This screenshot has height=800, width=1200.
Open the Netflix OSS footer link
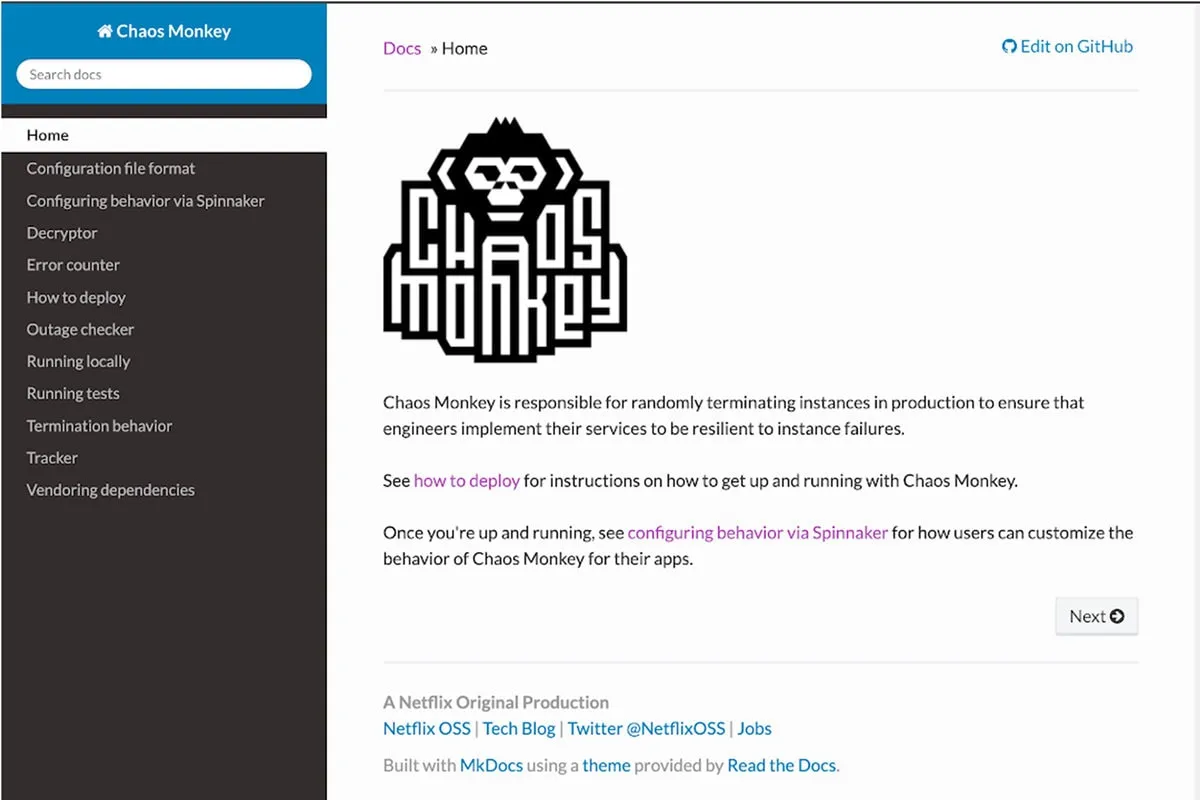tap(427, 728)
